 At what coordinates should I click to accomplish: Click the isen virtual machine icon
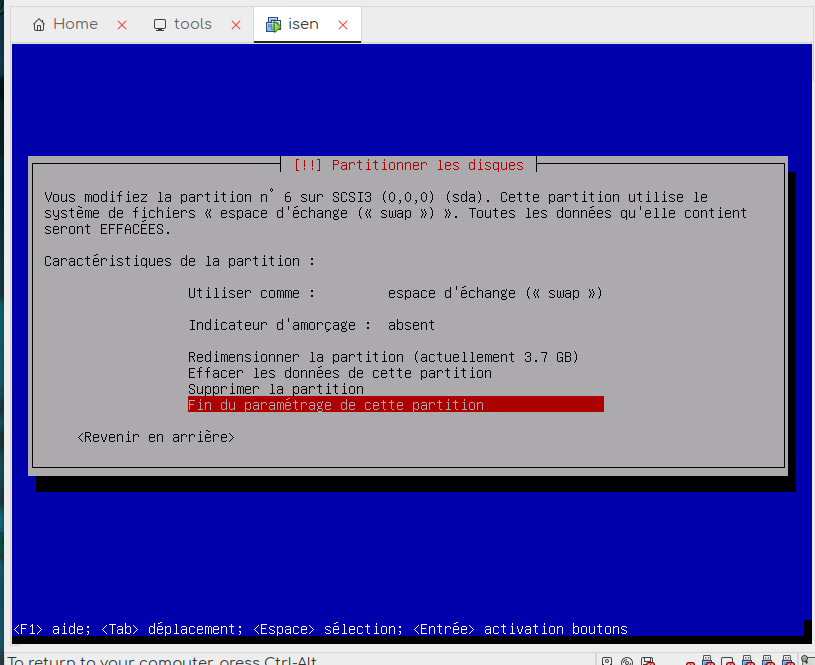tap(273, 25)
